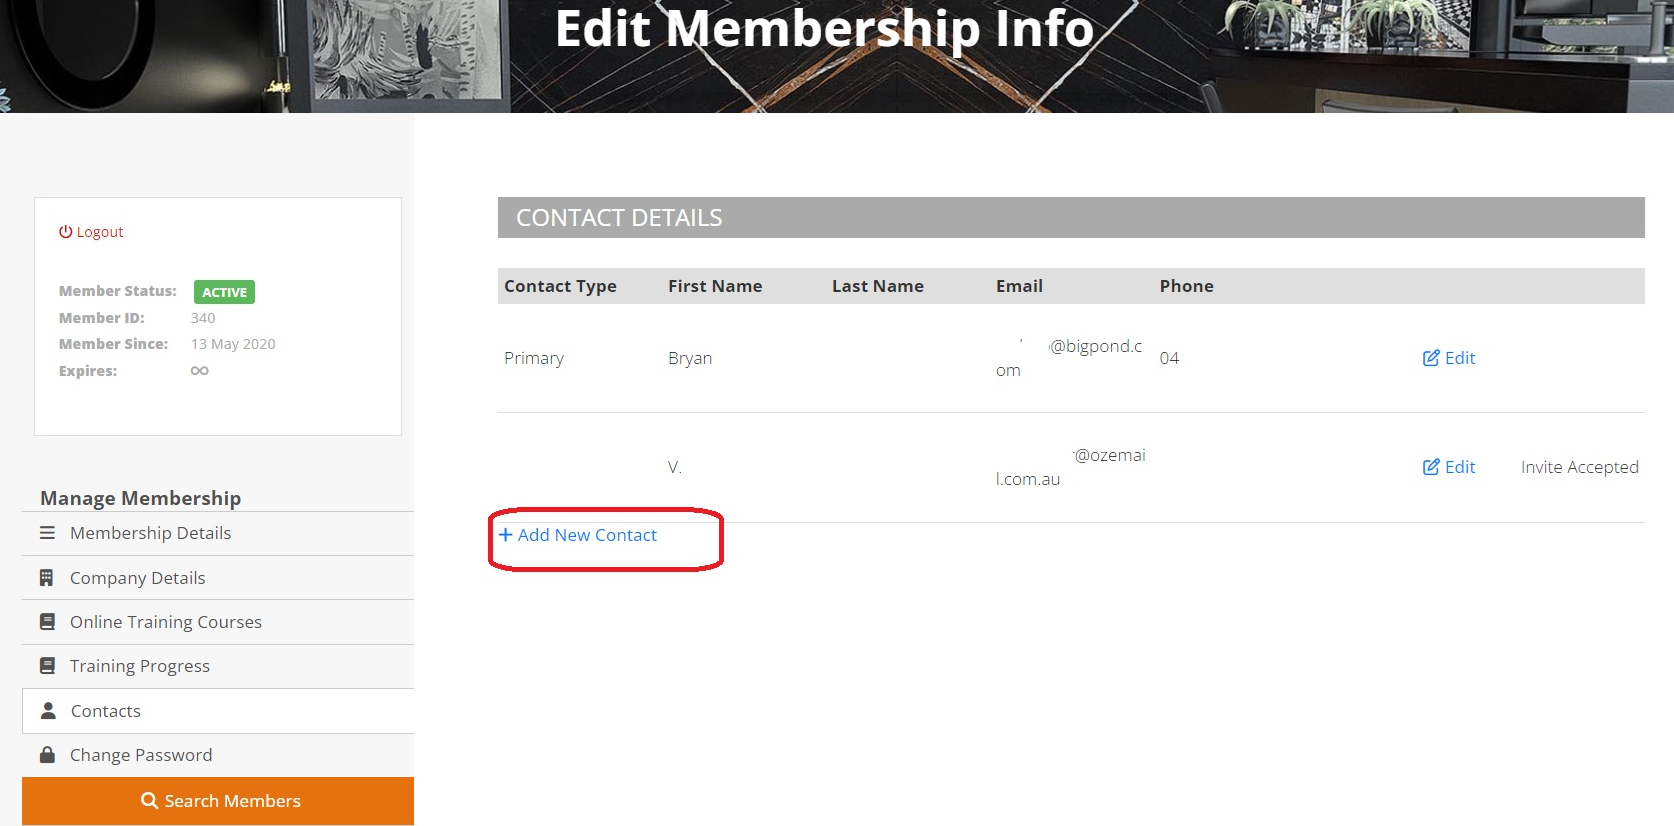Viewport: 1674px width, 826px height.
Task: Click the padlock icon beside Change Password
Action: tap(47, 754)
